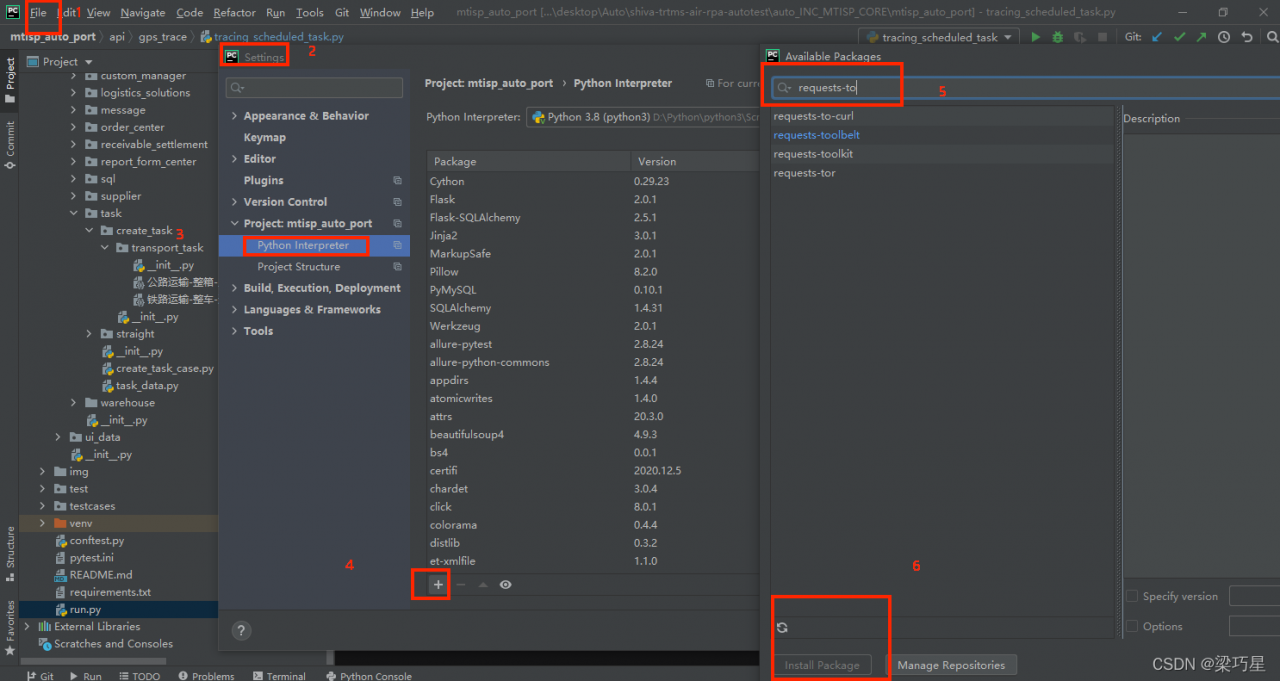
Task: Select requirements.txt in project tree
Action: tap(110, 592)
